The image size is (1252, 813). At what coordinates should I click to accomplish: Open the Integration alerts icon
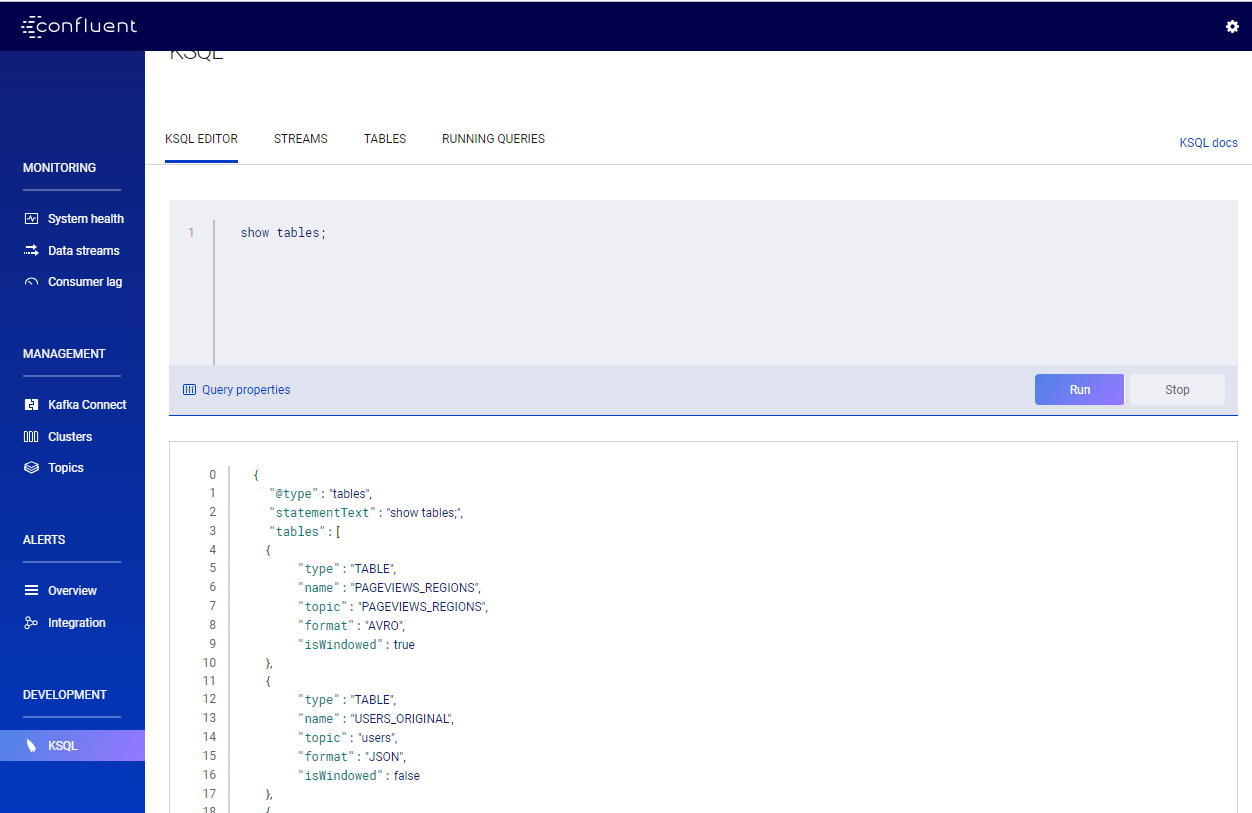pos(31,622)
